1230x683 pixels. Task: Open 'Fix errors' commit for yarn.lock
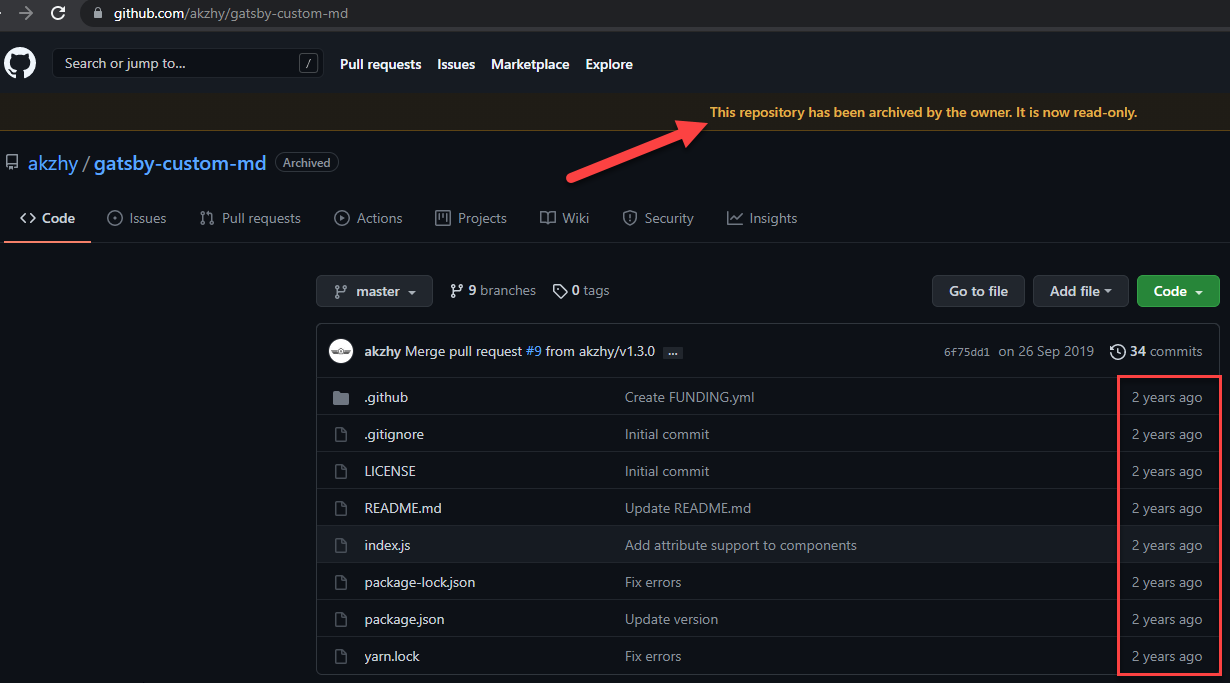[653, 656]
